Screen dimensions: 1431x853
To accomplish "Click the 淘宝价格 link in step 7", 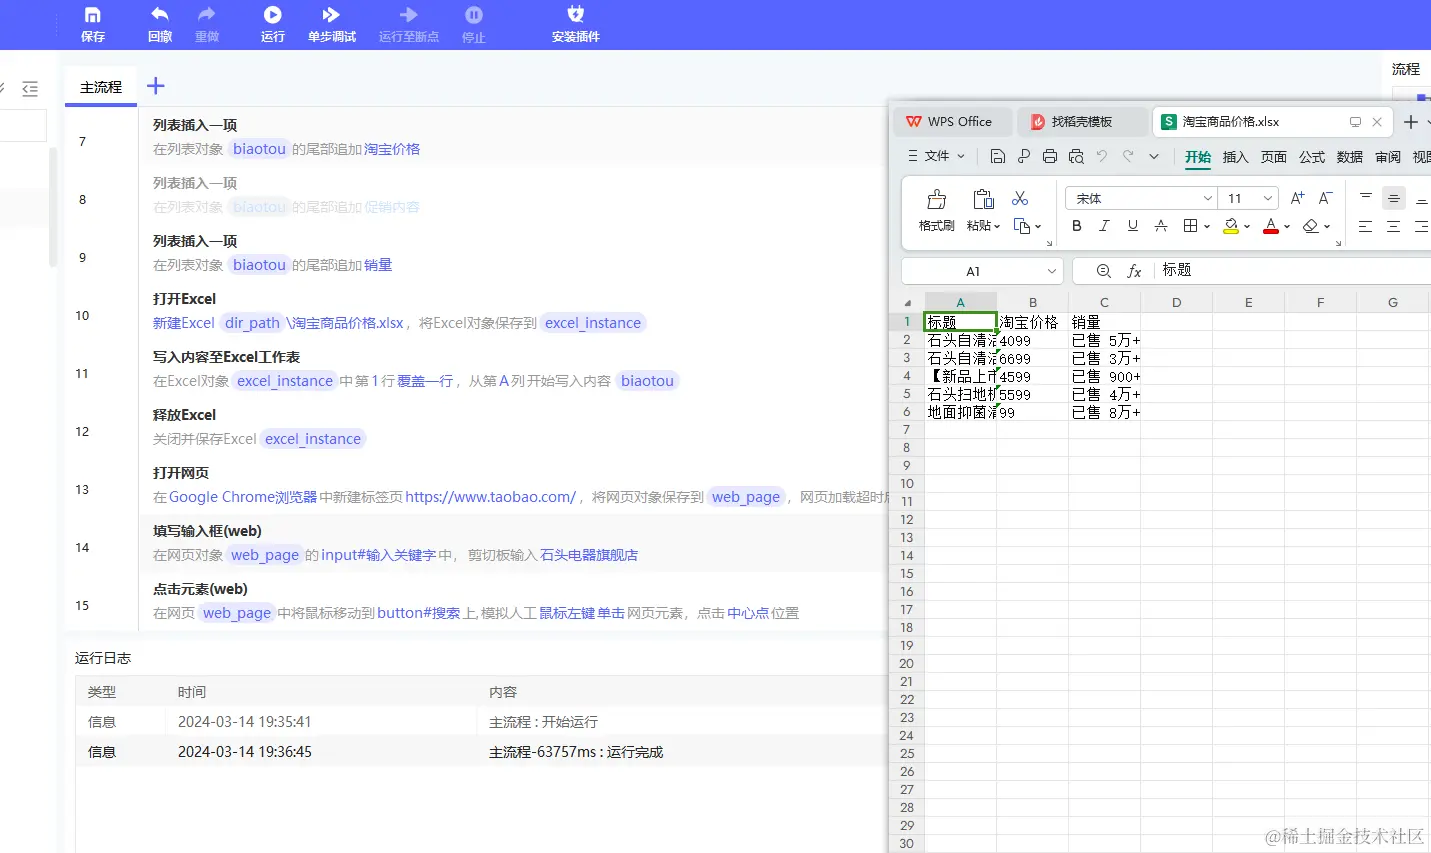I will (392, 149).
